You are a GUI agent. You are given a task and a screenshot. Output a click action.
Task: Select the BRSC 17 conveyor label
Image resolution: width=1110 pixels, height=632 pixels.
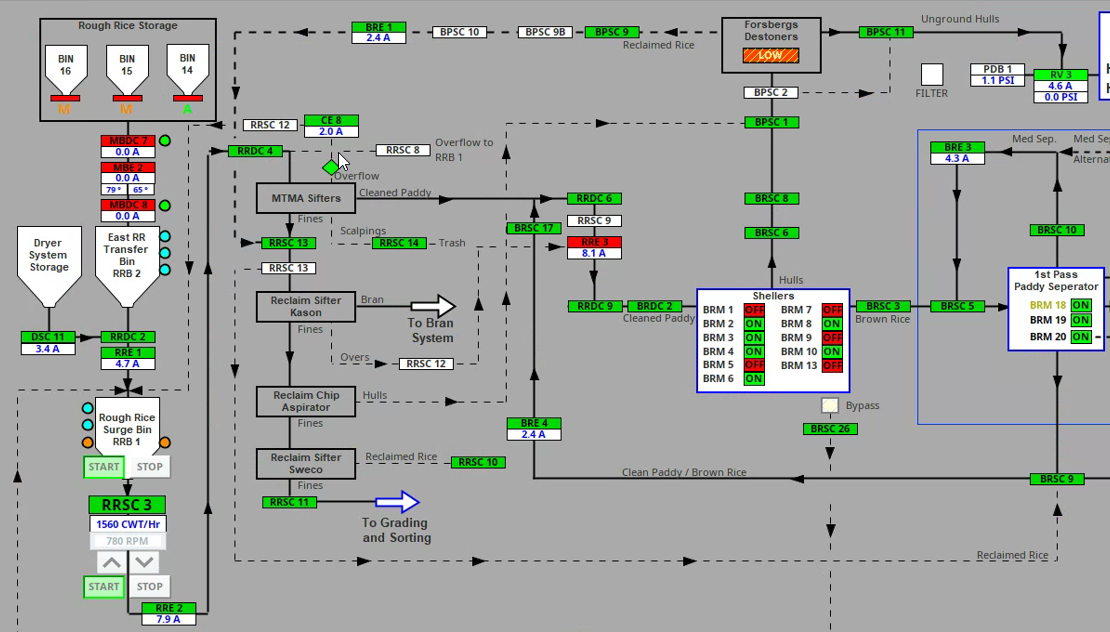(534, 228)
